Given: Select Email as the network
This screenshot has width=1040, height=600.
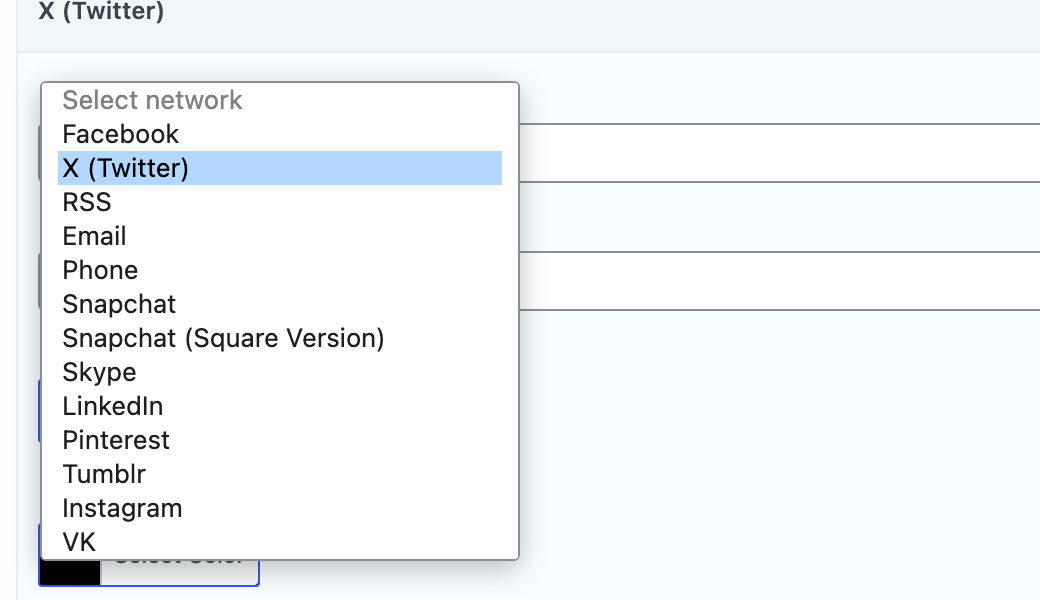Looking at the screenshot, I should (x=279, y=236).
